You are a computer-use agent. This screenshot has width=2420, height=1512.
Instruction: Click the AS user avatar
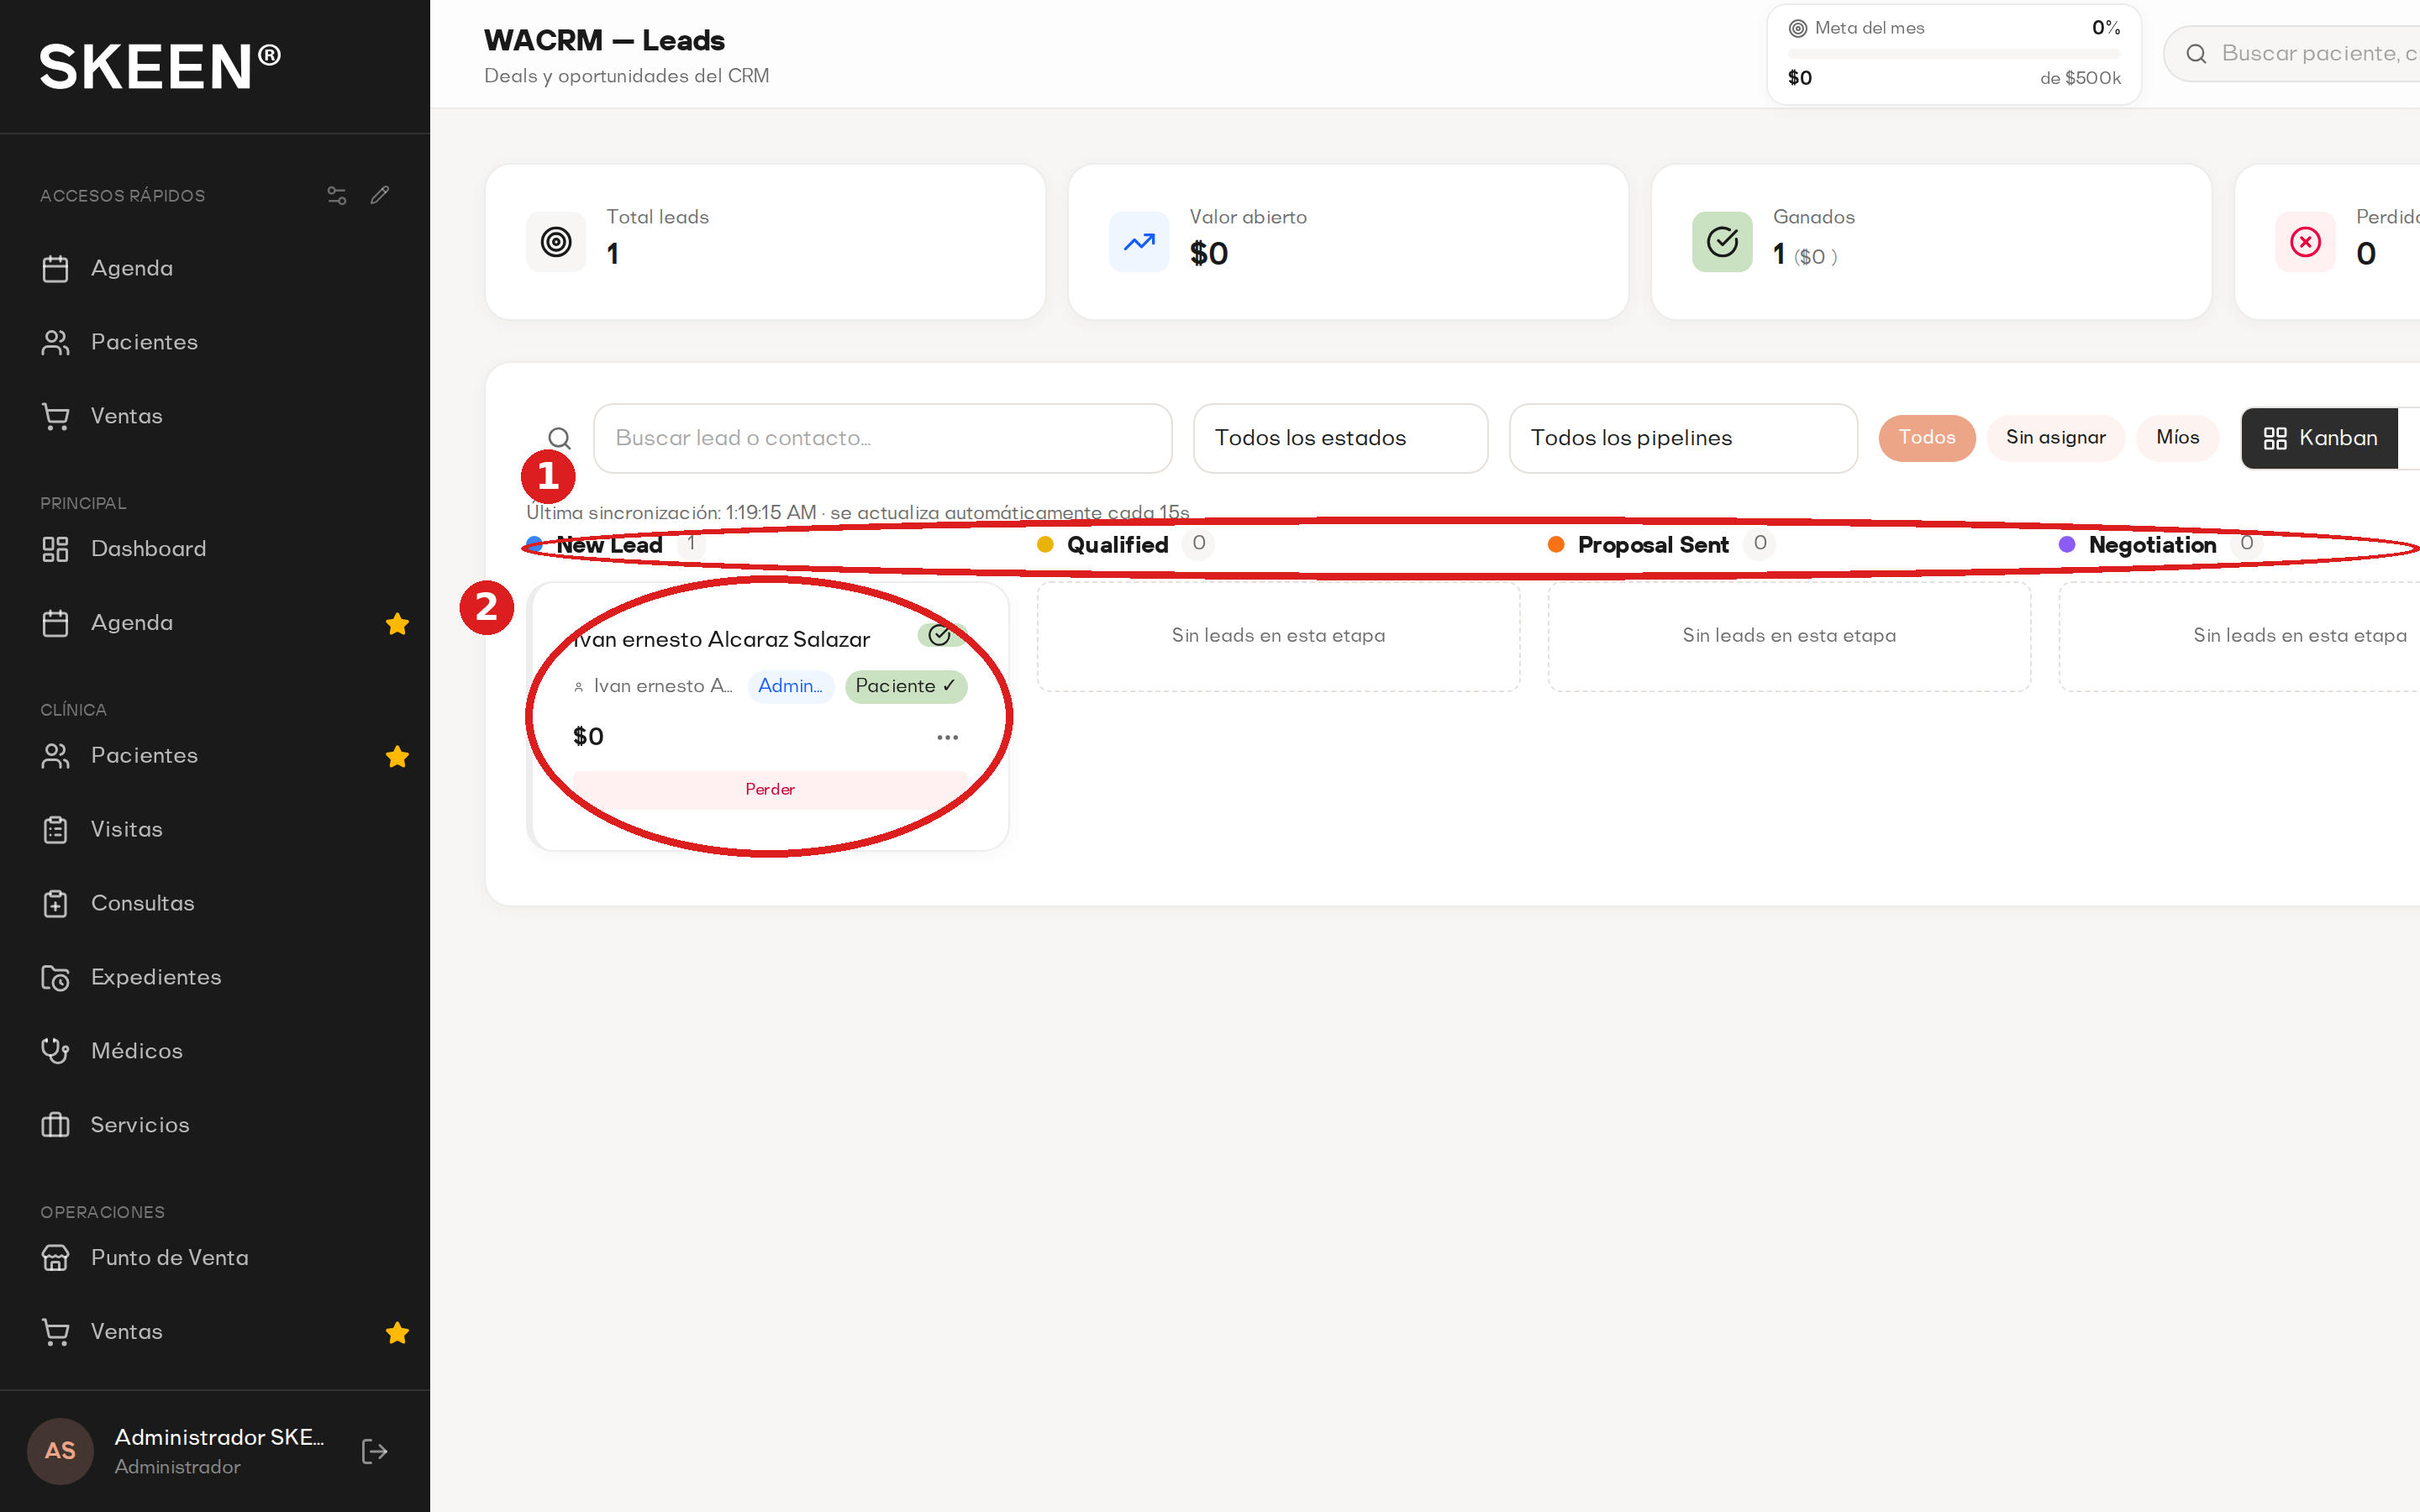60,1451
